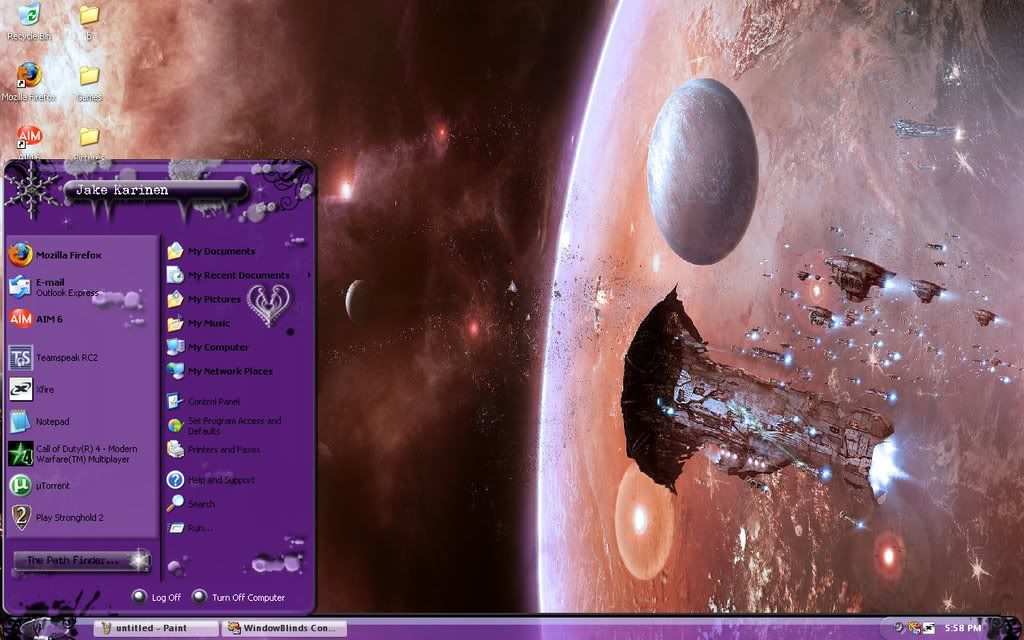This screenshot has width=1024, height=640.
Task: Open the desktop folder named b
Action: [x=89, y=22]
